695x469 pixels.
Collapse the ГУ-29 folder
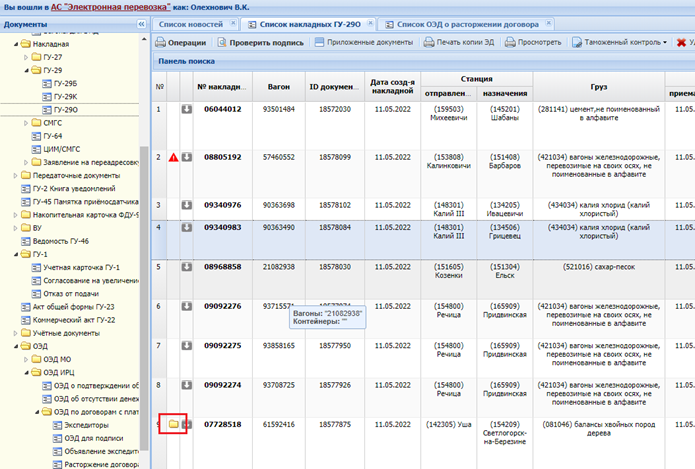pyautogui.click(x=27, y=70)
